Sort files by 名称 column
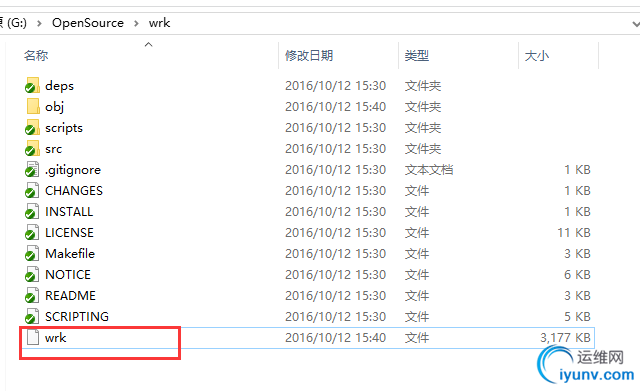This screenshot has height=391, width=640. [x=36, y=55]
